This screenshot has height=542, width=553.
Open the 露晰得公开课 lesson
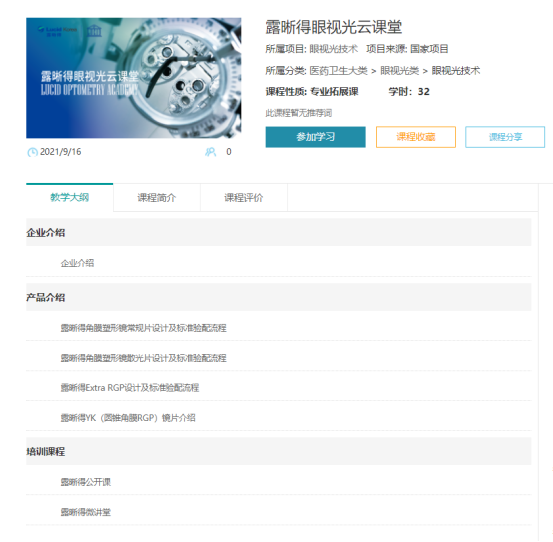click(279, 482)
